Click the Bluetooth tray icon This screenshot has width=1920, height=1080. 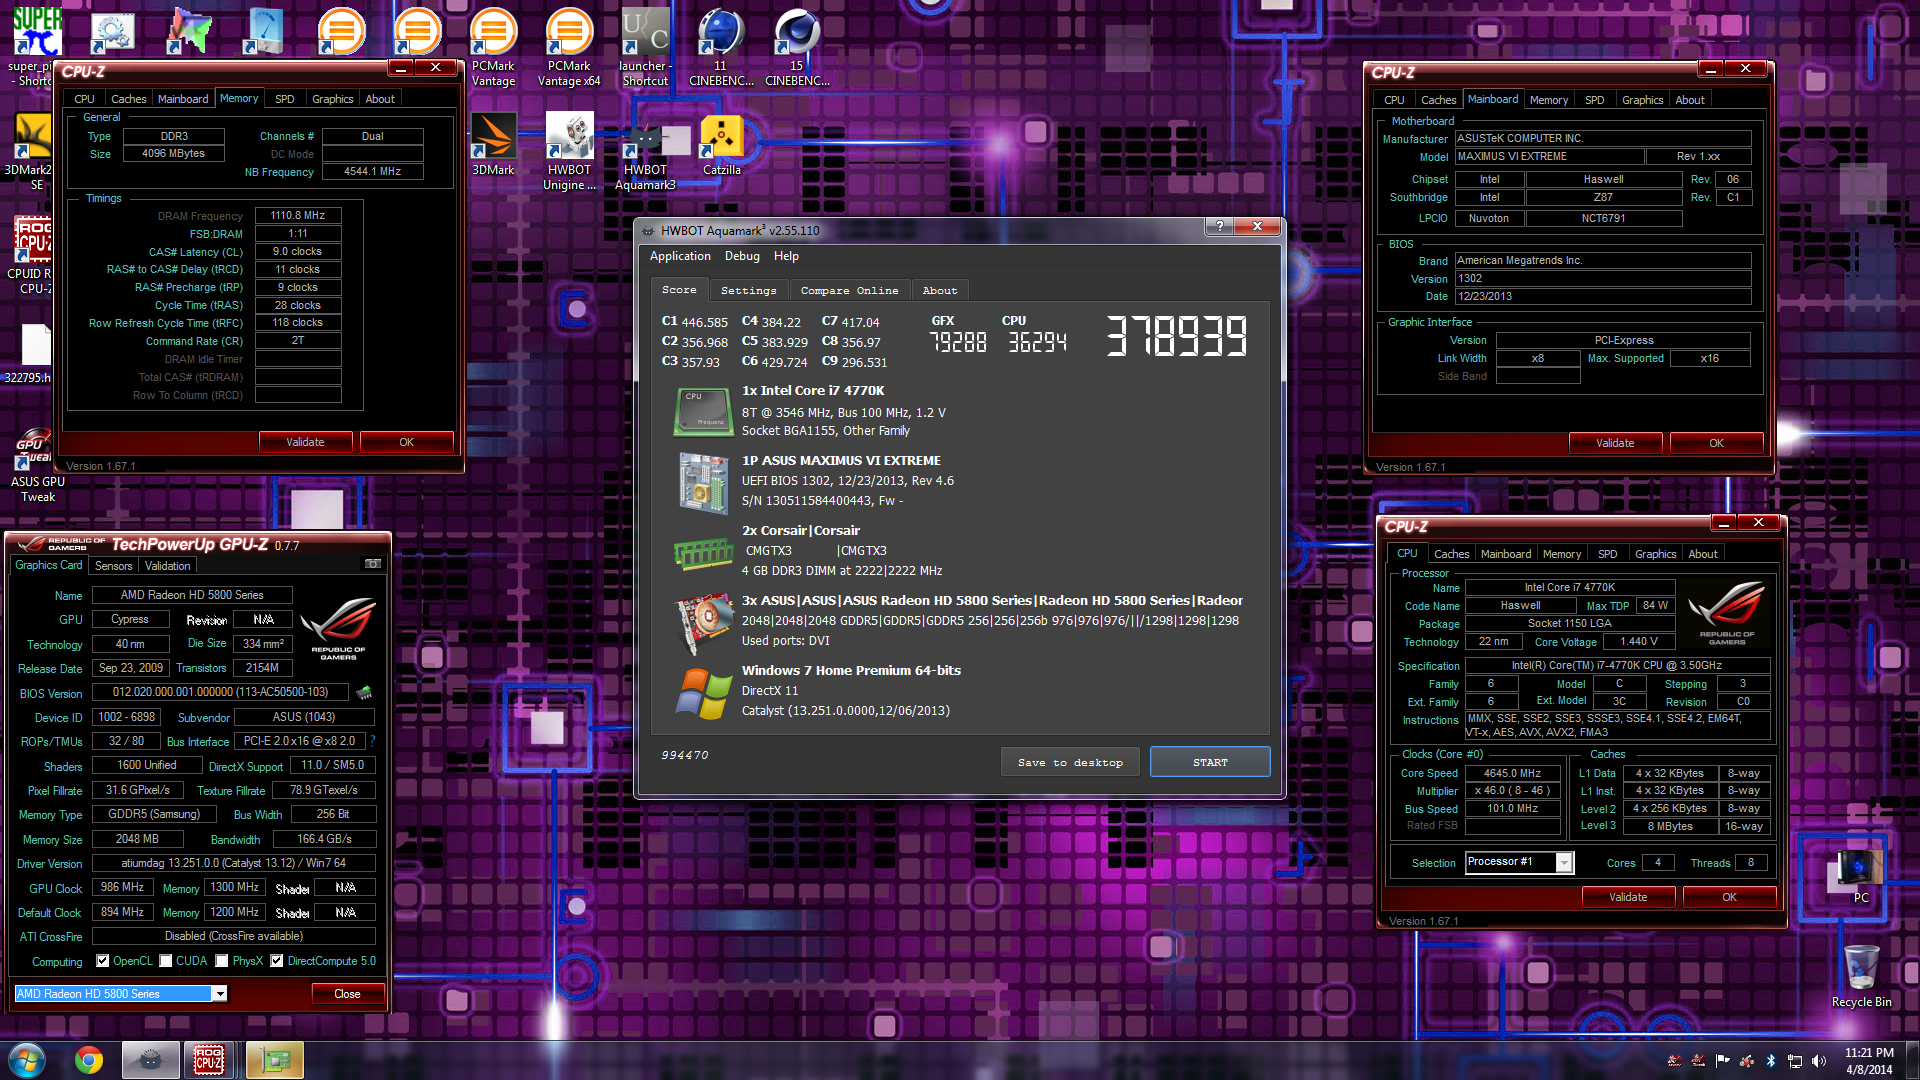[x=1770, y=1060]
